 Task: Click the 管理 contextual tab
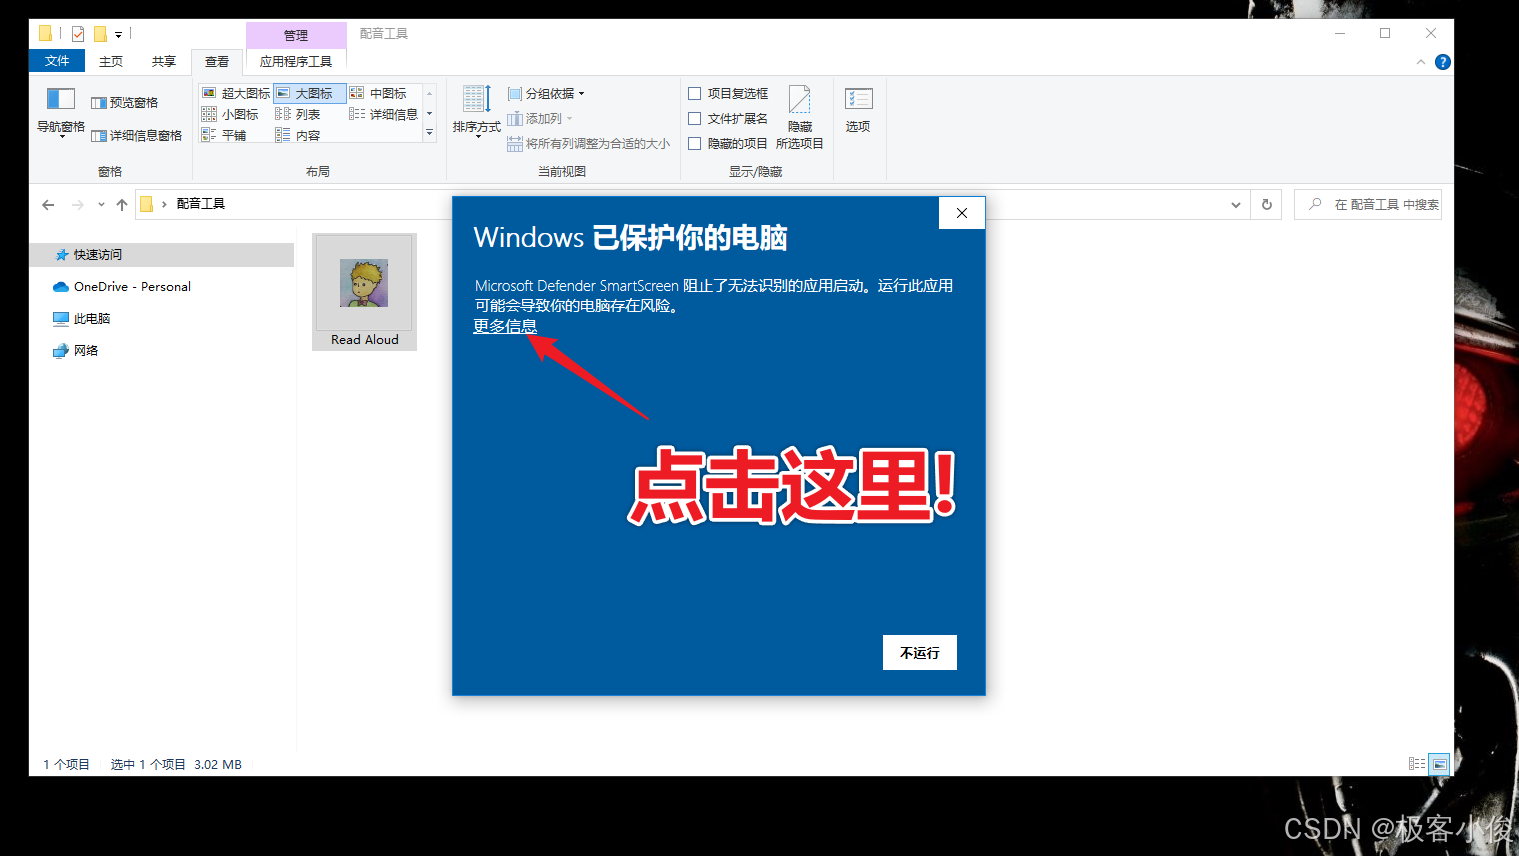296,35
